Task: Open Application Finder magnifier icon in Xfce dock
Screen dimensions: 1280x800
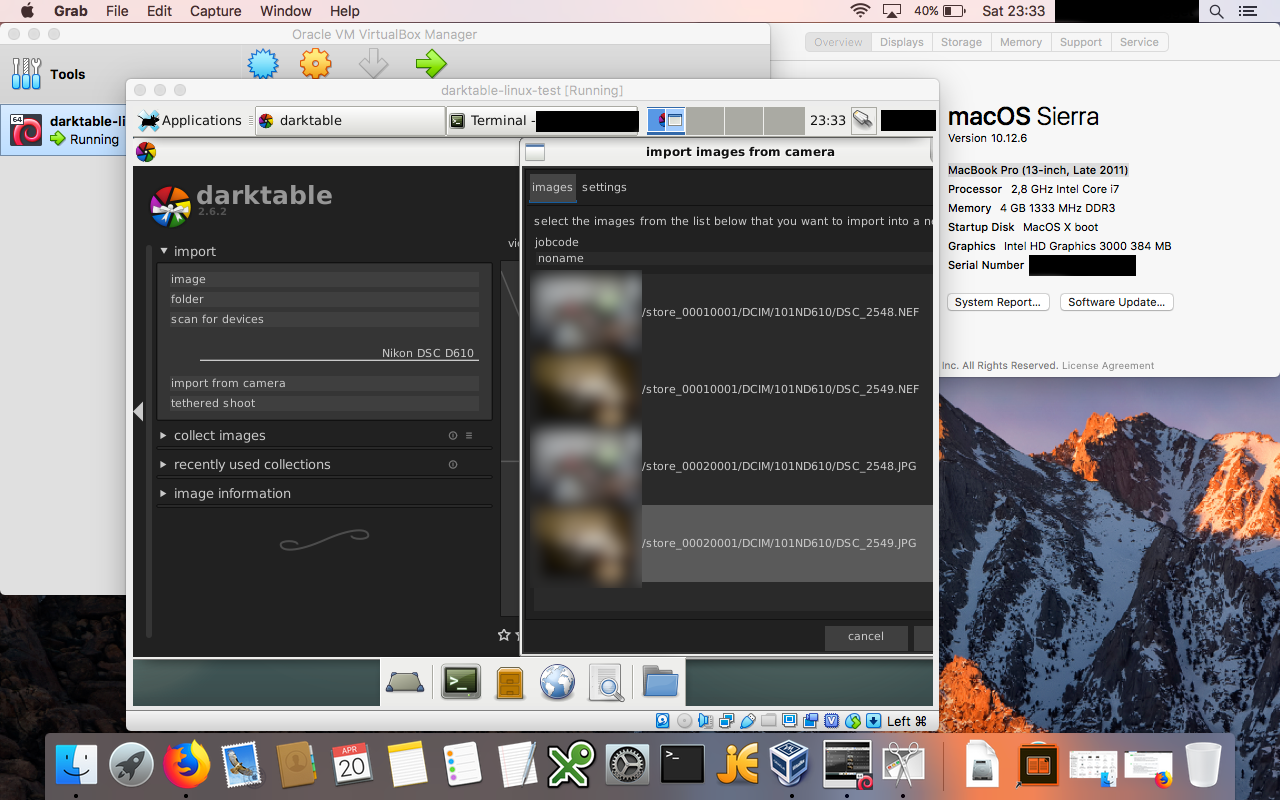Action: click(x=607, y=683)
